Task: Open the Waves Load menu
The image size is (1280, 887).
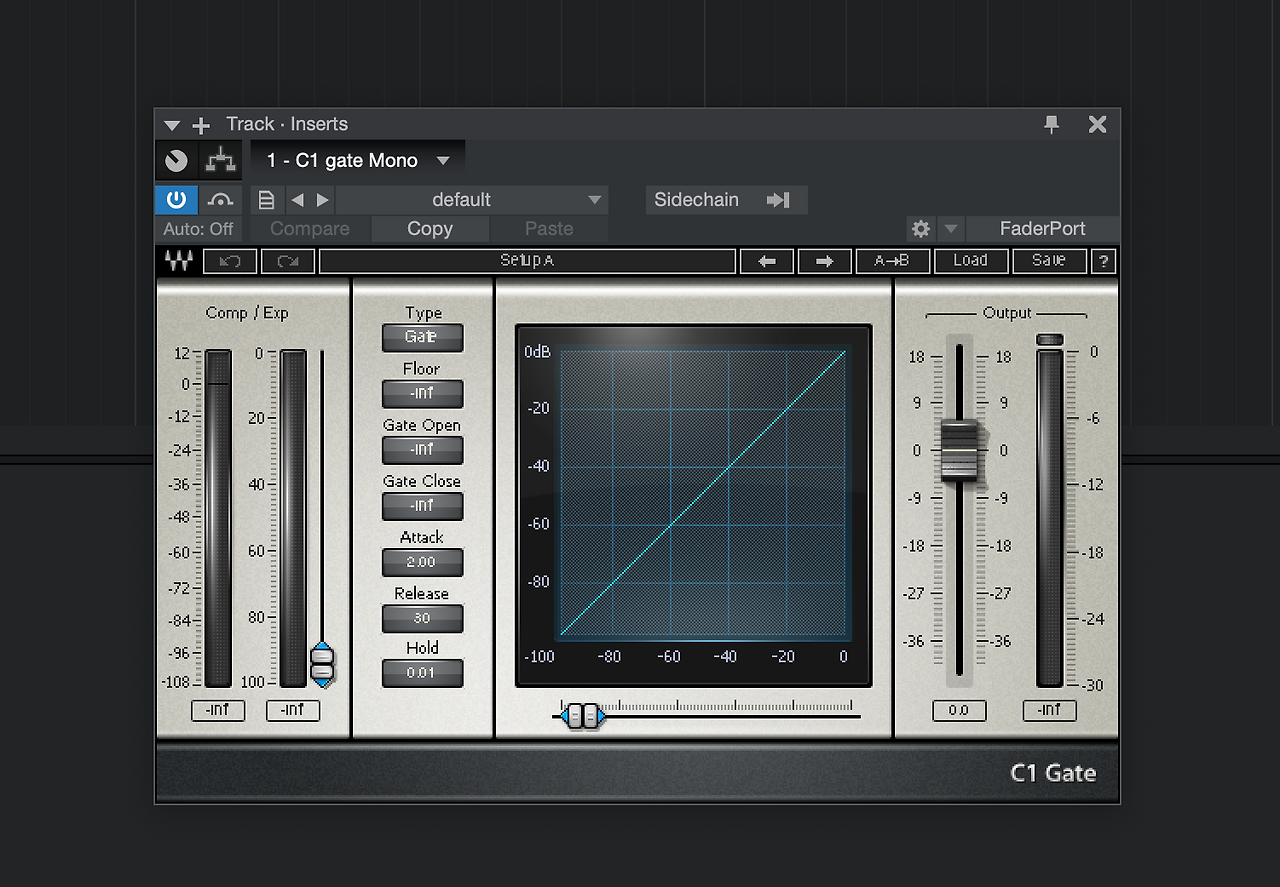Action: [x=970, y=261]
